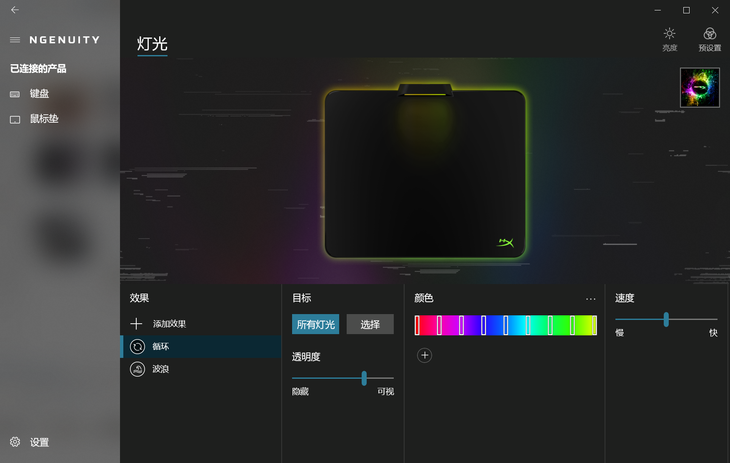Click the colorful preset thumbnail
This screenshot has height=463, width=730.
700,88
